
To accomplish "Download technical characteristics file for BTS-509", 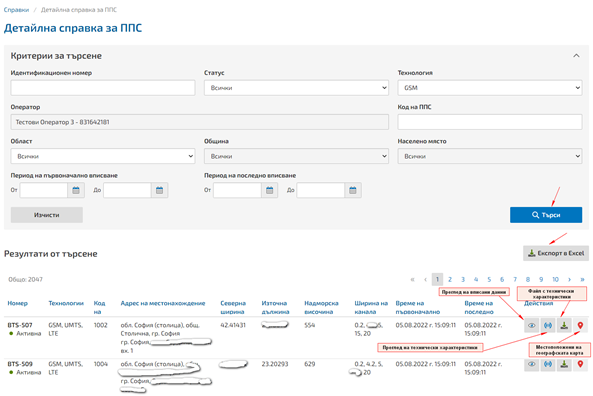I will pos(564,364).
